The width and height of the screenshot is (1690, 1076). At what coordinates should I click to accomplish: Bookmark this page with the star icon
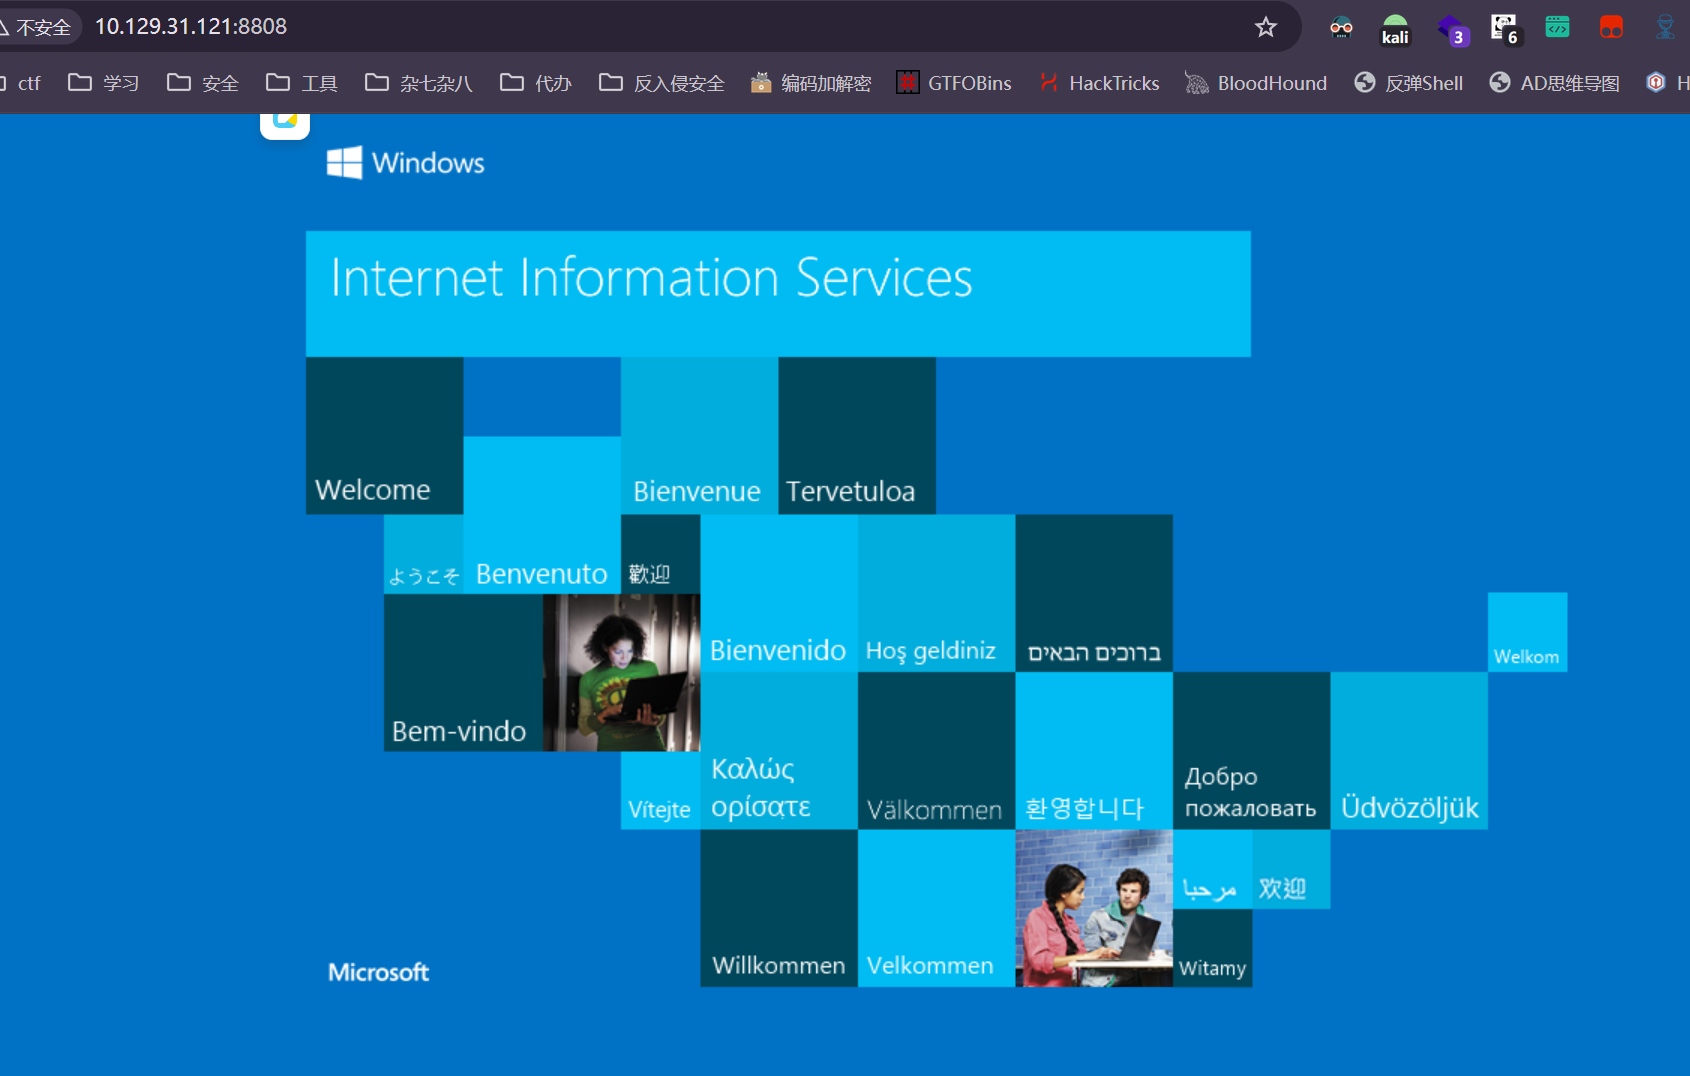[x=1266, y=27]
